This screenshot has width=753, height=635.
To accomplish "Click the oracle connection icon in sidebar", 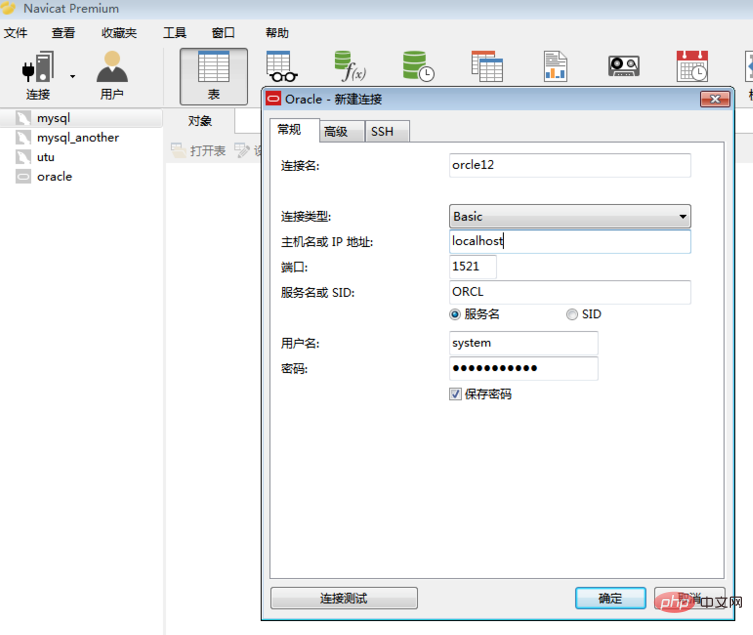I will click(x=23, y=177).
